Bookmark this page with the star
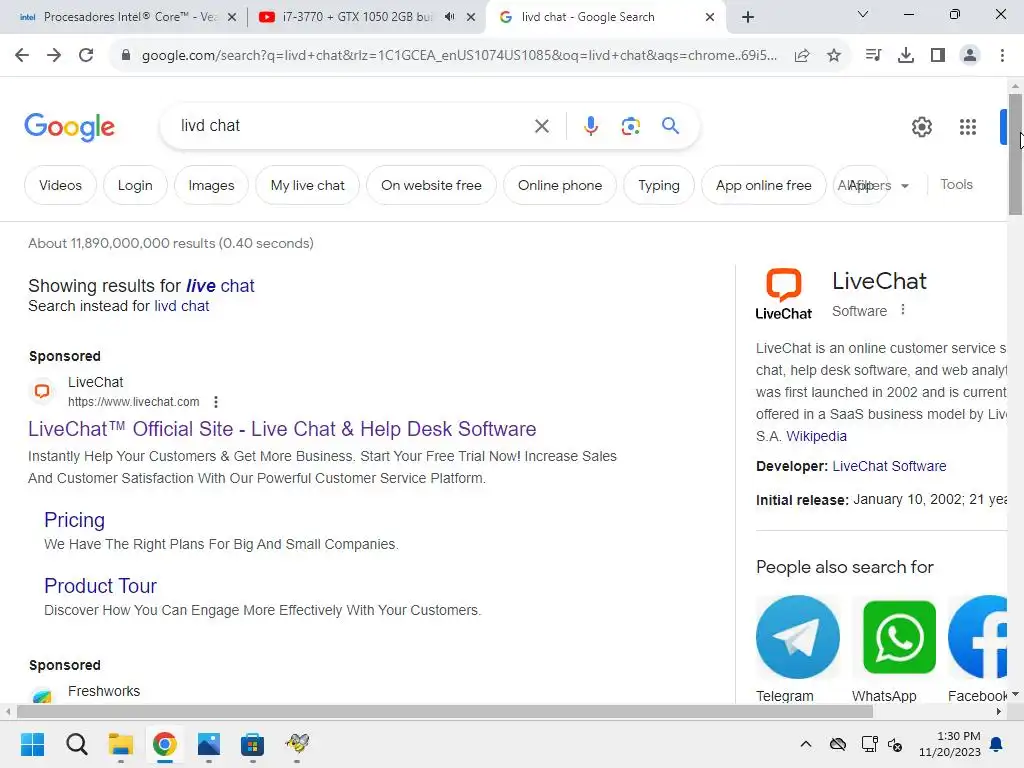1024x768 pixels. tap(834, 56)
